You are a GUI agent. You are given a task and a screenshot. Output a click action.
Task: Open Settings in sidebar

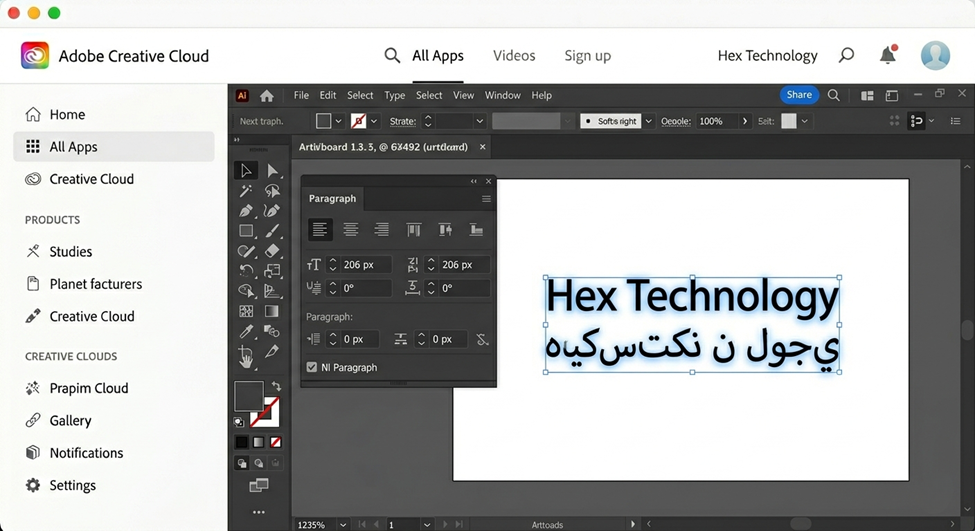pos(114,485)
